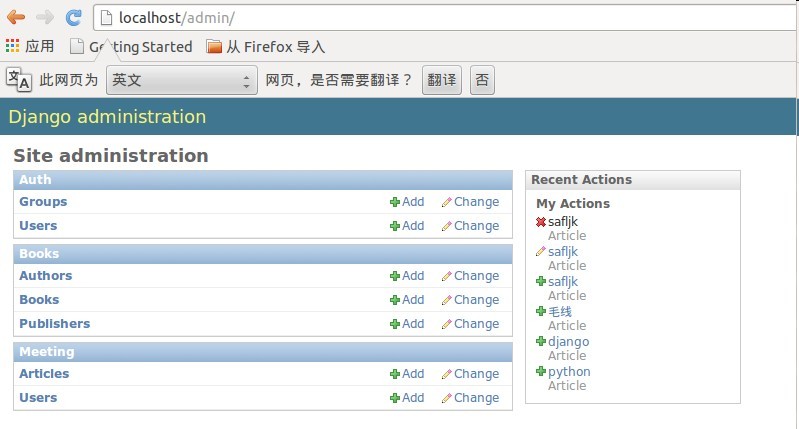Open the python recent action link

569,371
